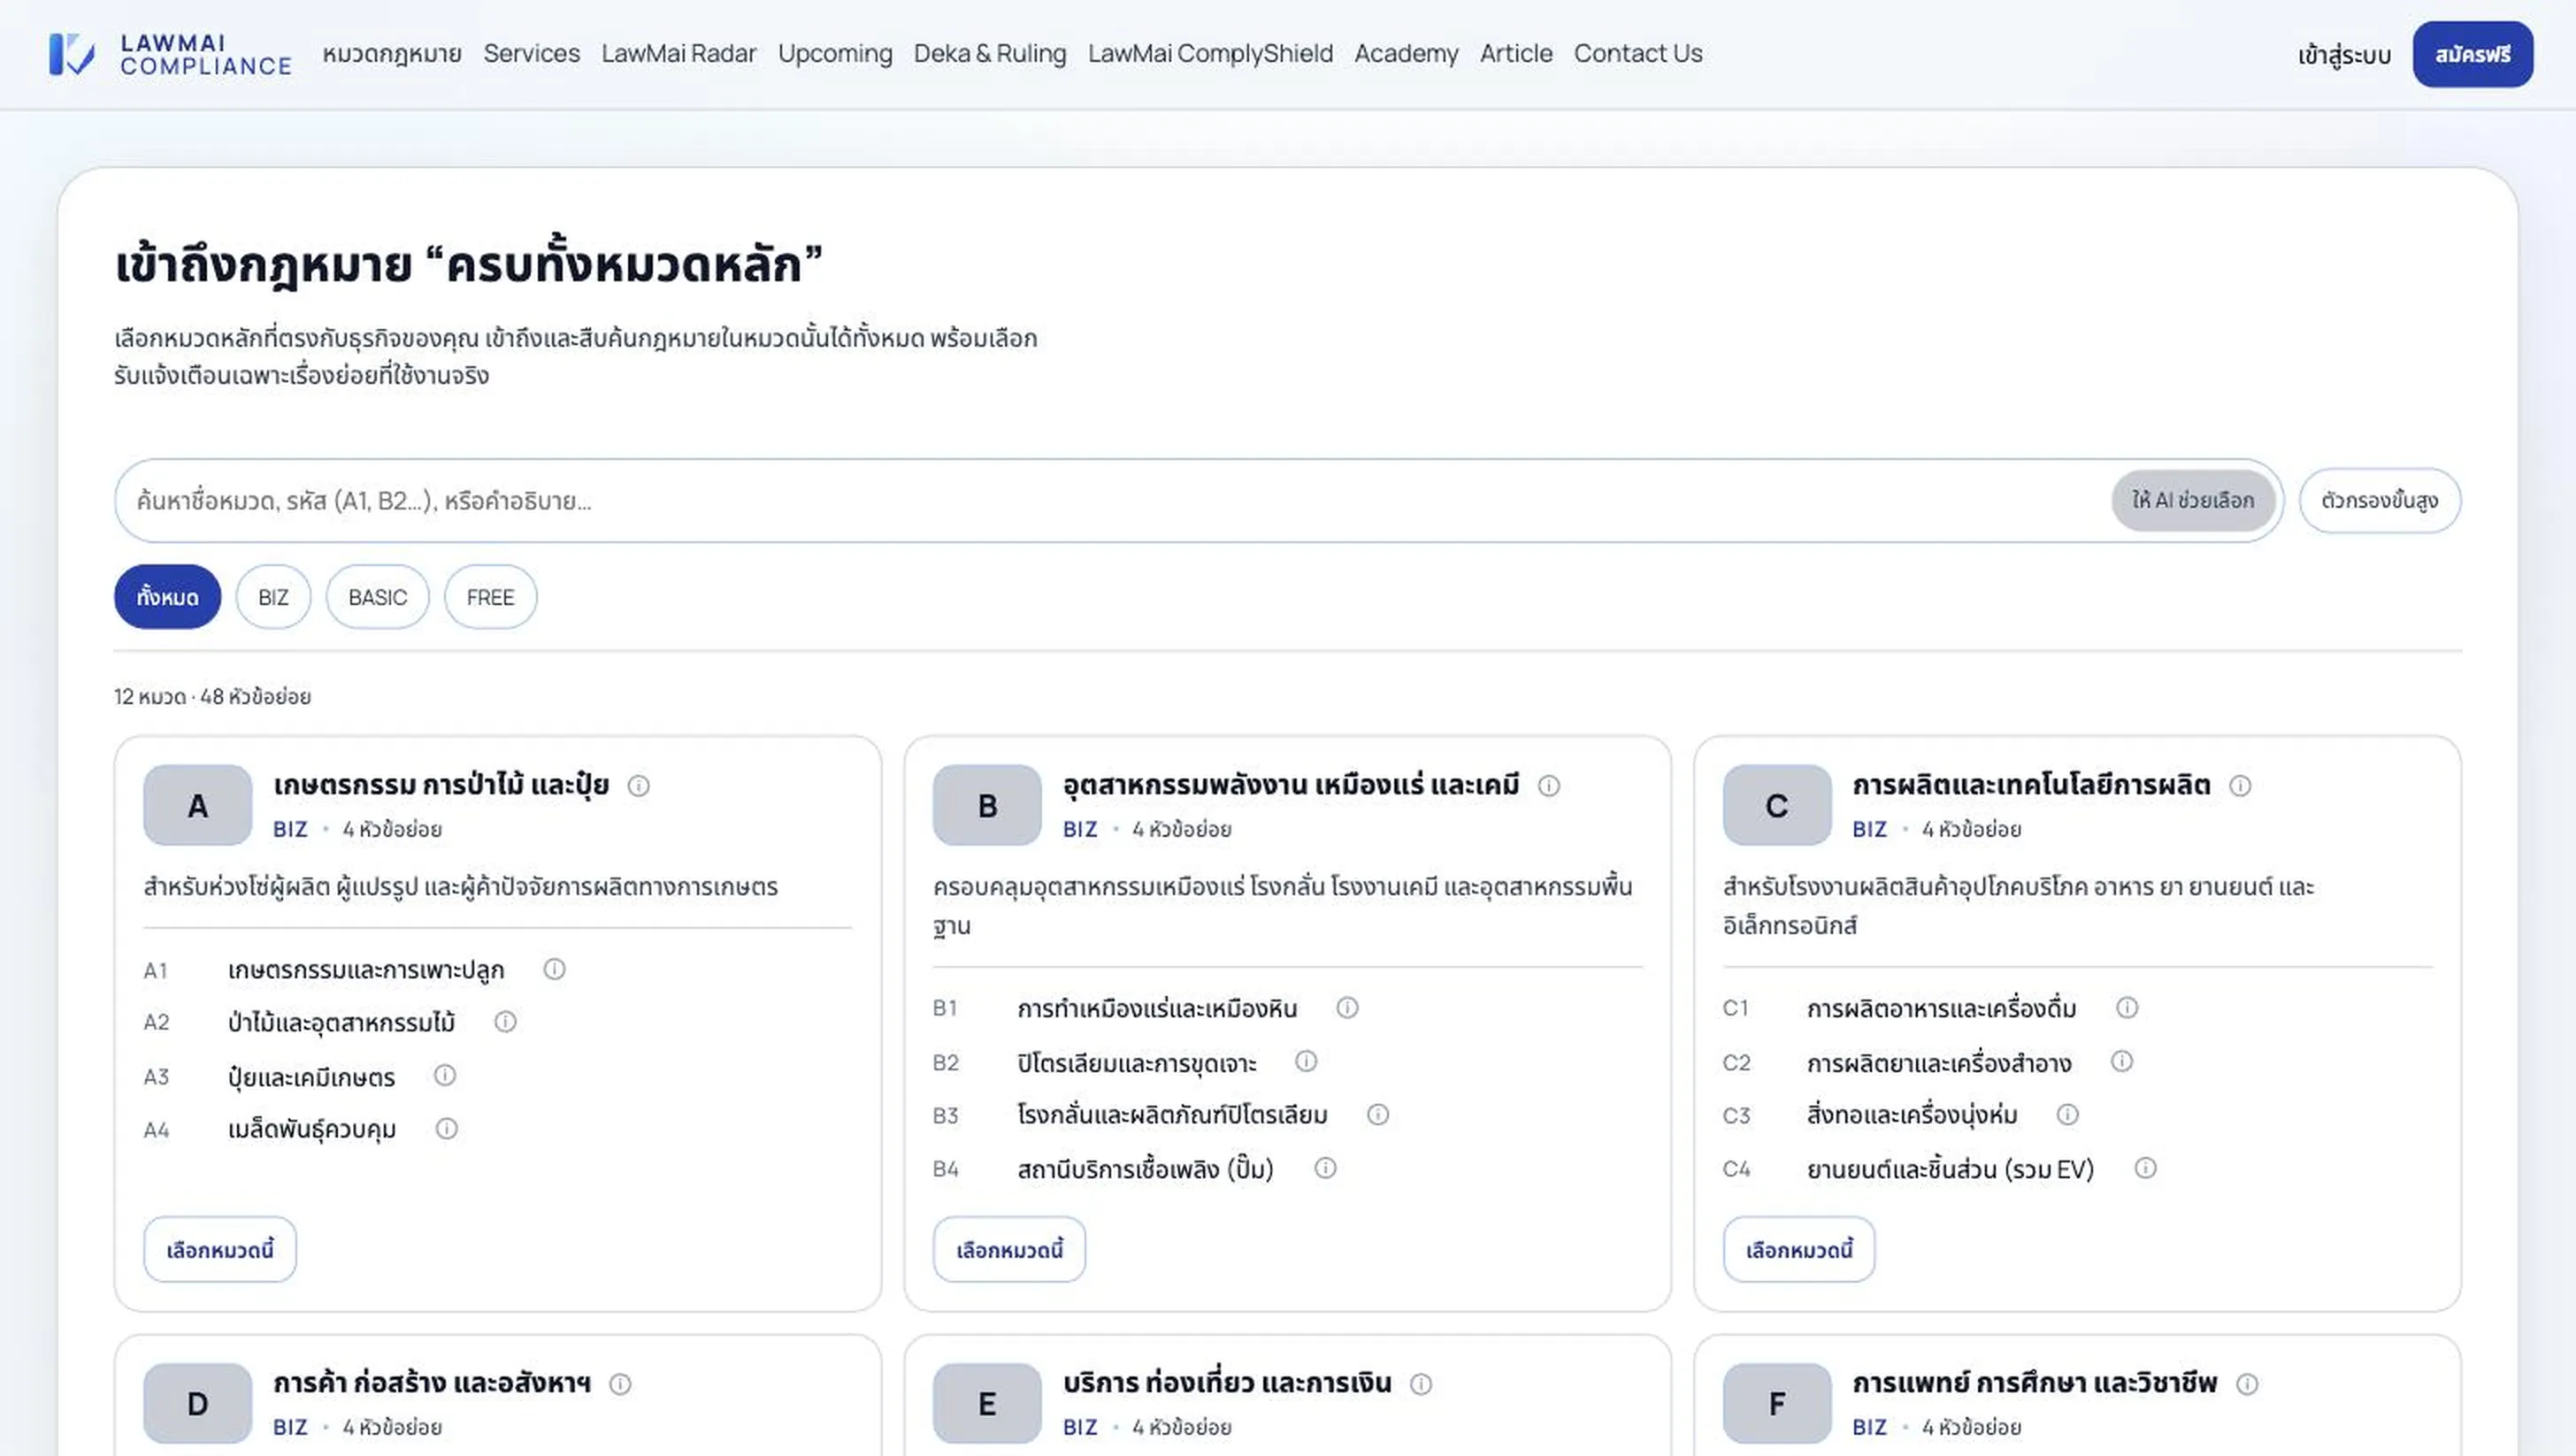Show info for B2 ปิโตรเลียมและการขุดเจาะ
This screenshot has height=1456, width=2576.
[x=1306, y=1061]
